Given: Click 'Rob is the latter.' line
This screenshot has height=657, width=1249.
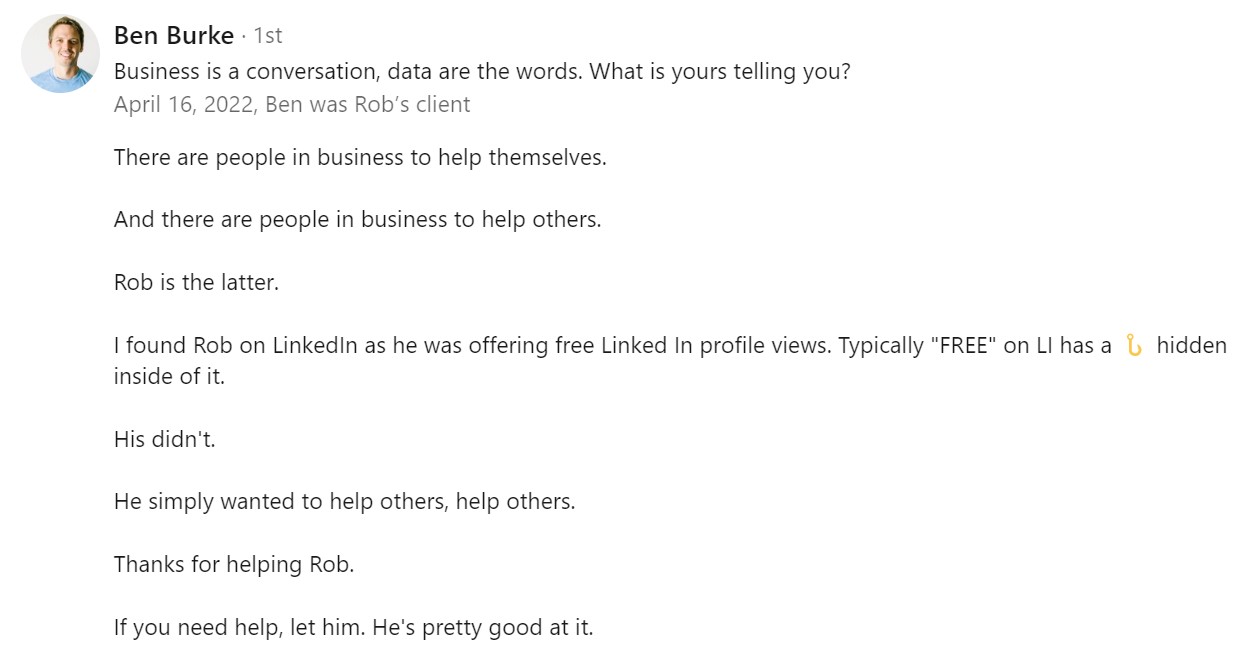Looking at the screenshot, I should click(196, 282).
